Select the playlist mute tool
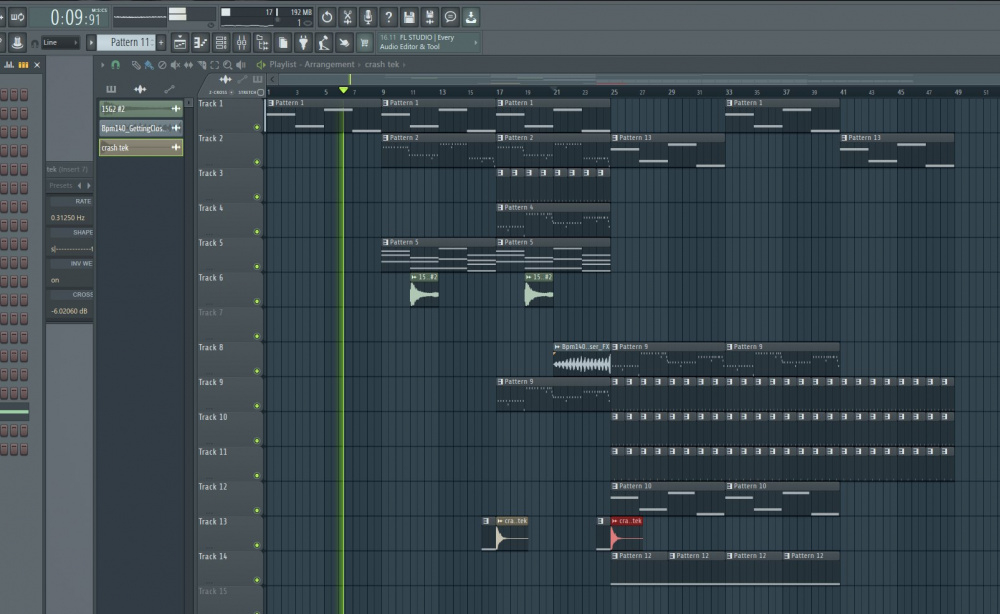This screenshot has width=1000, height=614. click(x=176, y=65)
